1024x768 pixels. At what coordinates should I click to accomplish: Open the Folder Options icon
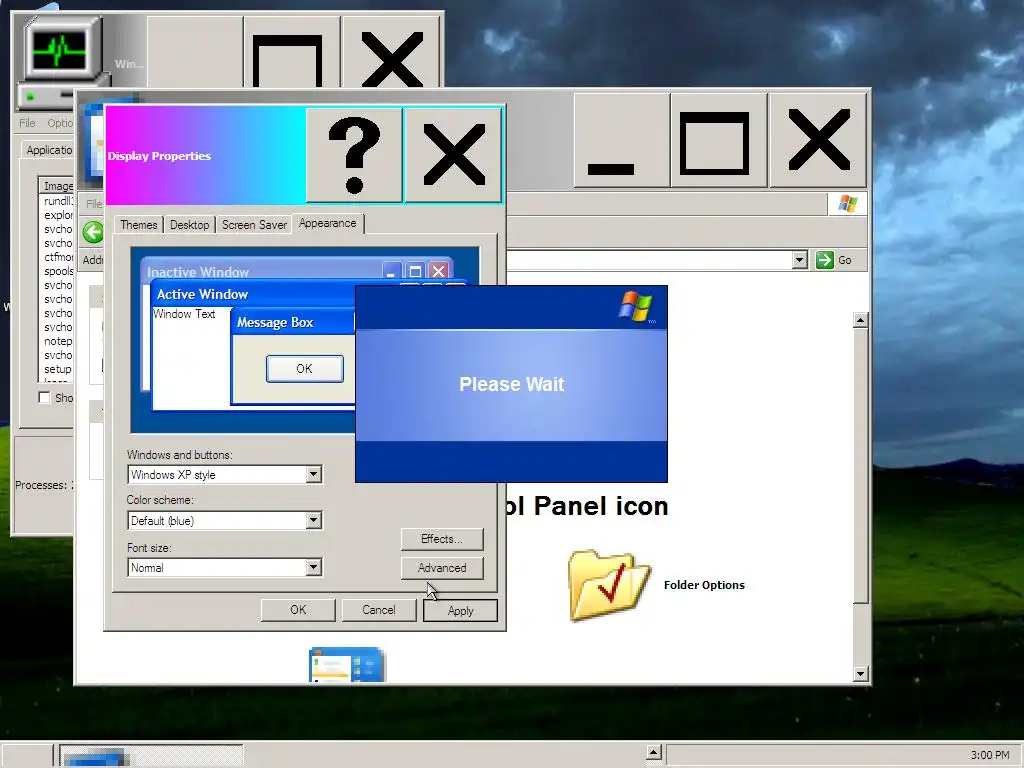tap(609, 585)
